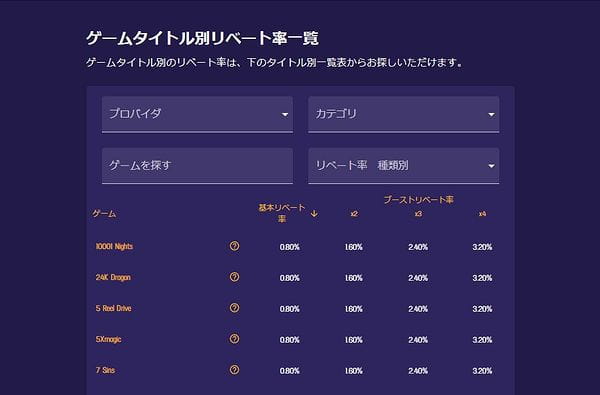Viewport: 600px width, 395px height.
Task: Expand the カテゴリ dropdown
Action: (404, 114)
